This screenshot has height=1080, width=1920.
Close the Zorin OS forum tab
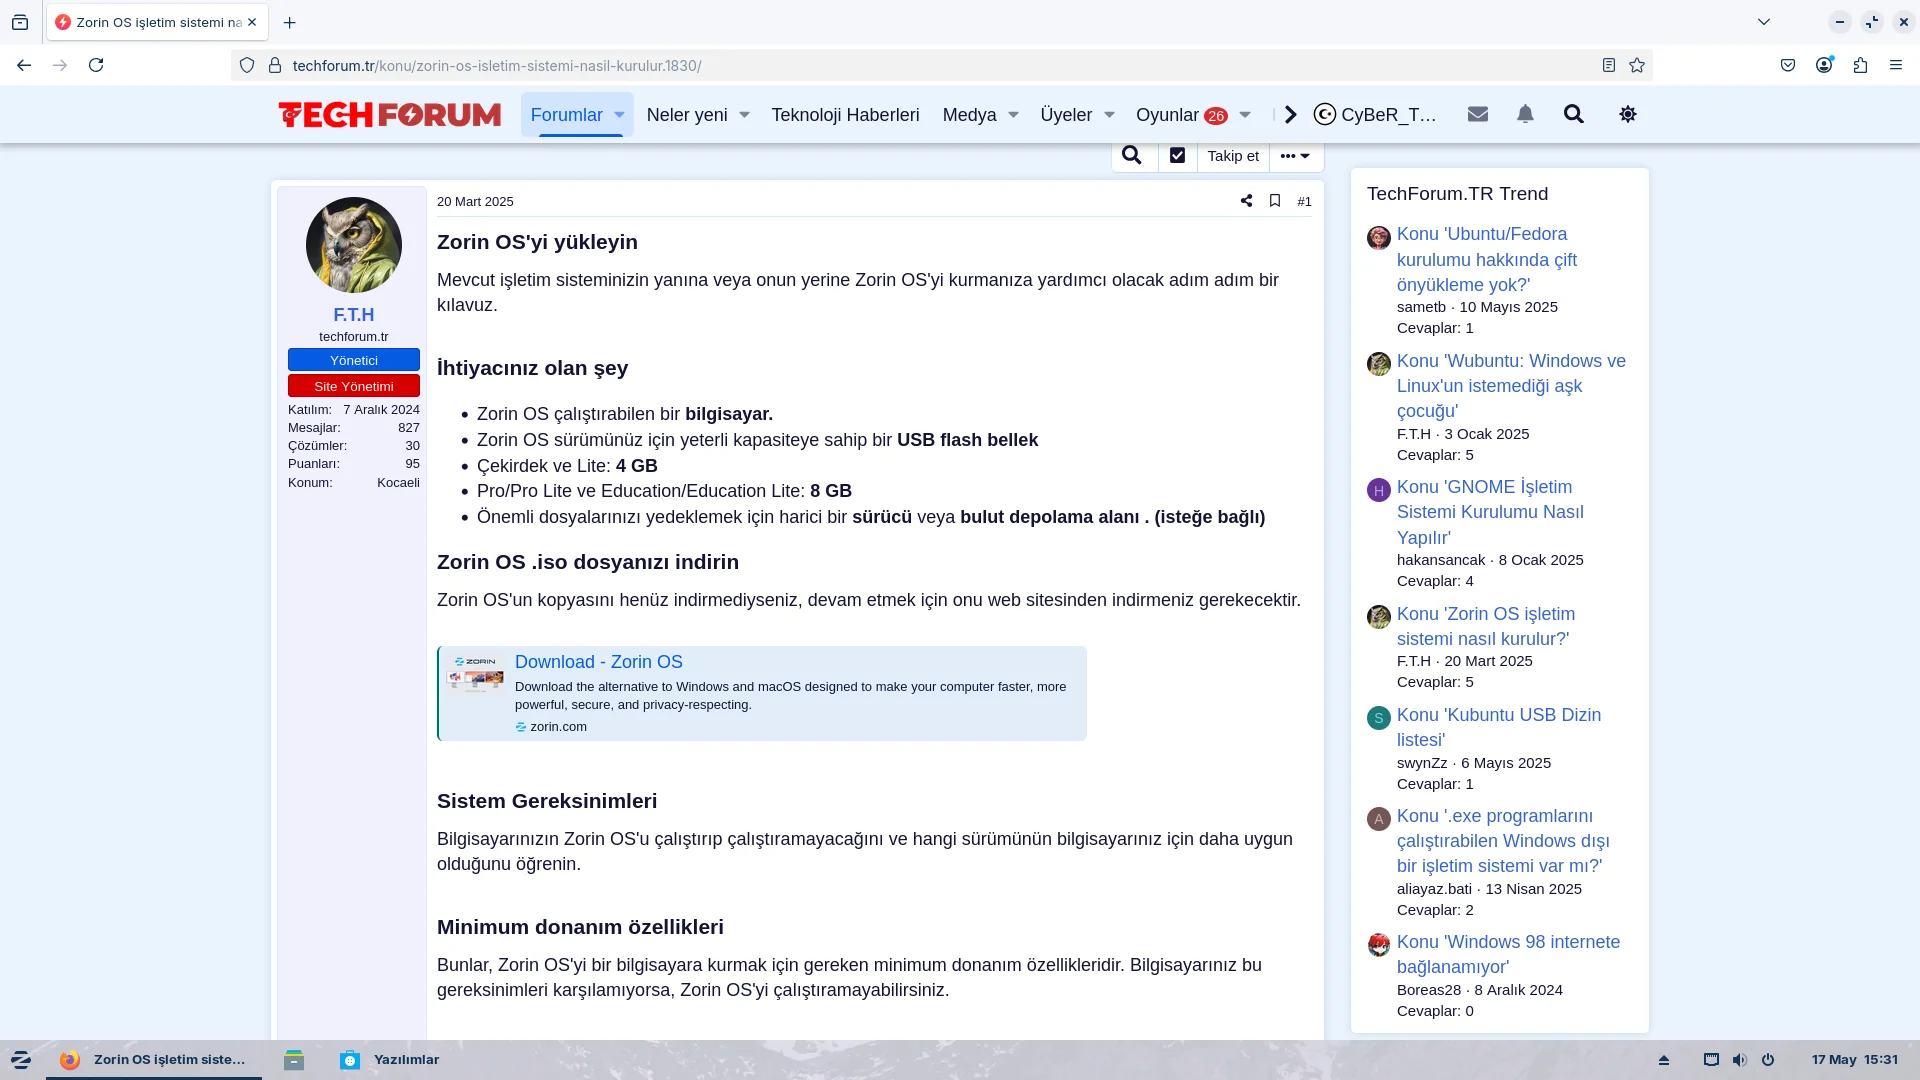point(252,22)
